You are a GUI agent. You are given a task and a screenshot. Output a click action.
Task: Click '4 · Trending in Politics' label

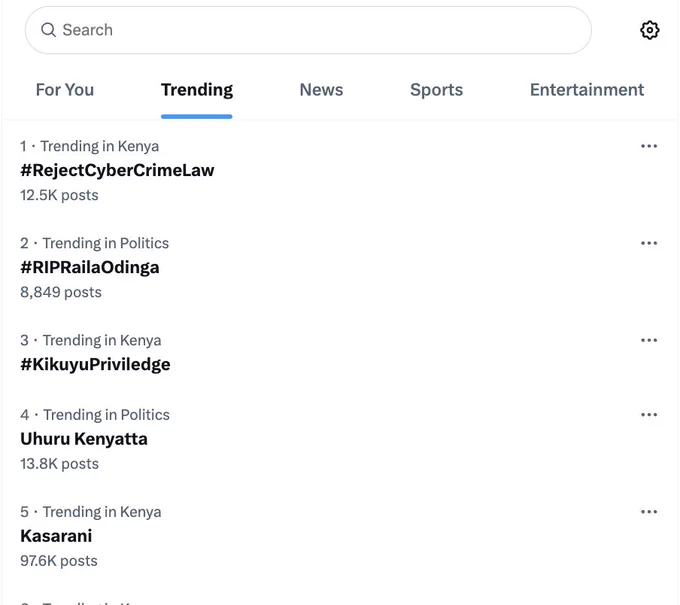95,415
